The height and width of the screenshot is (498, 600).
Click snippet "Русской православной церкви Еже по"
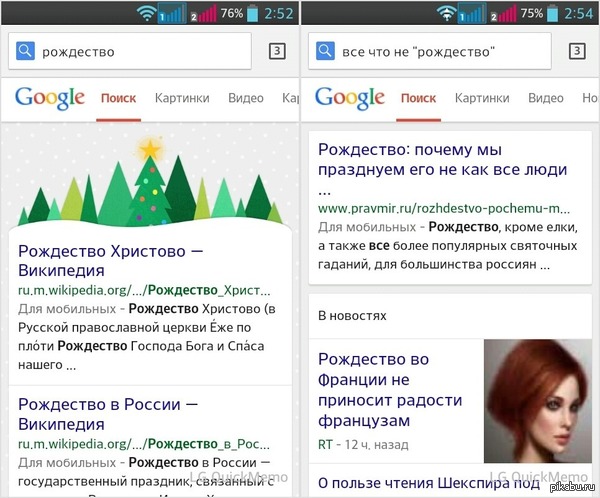tap(135, 328)
